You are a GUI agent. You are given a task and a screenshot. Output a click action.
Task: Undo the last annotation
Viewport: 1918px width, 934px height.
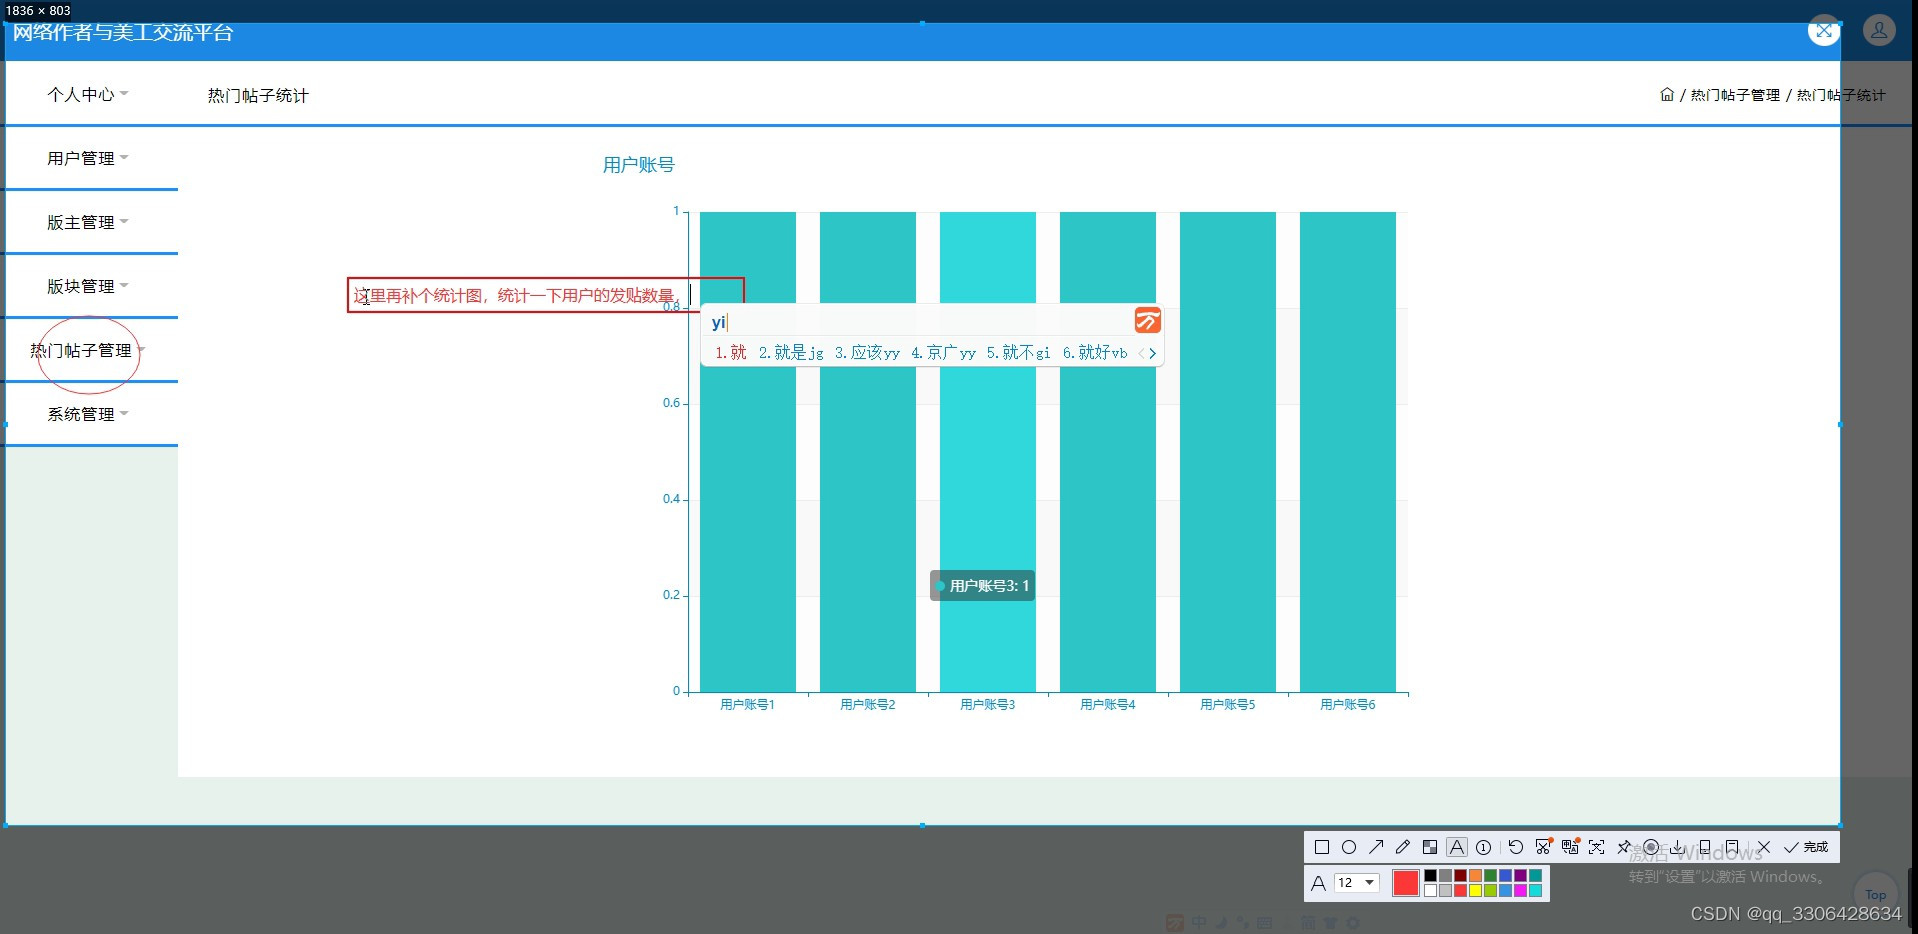[1516, 847]
